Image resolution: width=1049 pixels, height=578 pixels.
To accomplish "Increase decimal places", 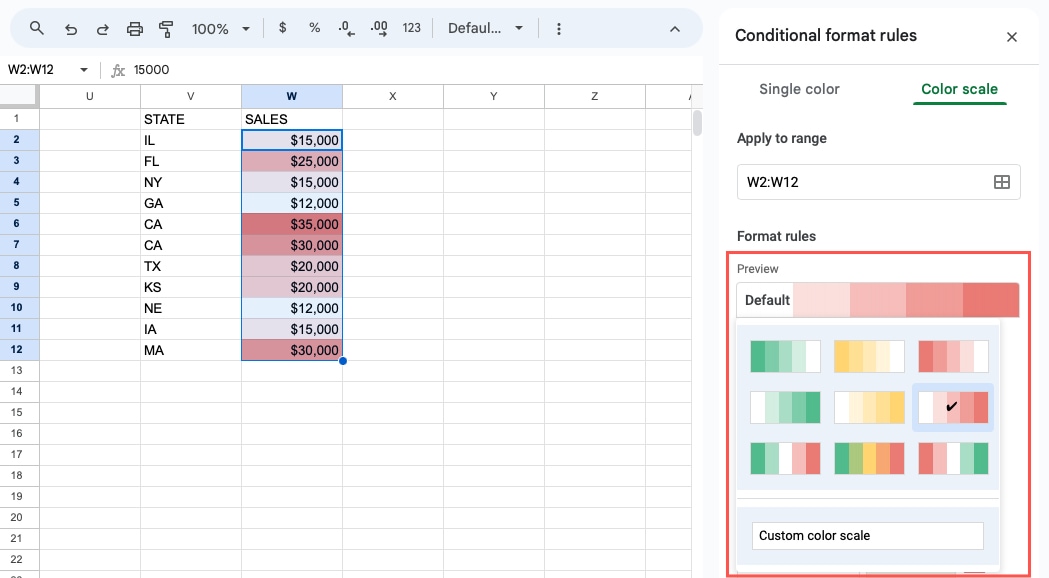I will [379, 28].
